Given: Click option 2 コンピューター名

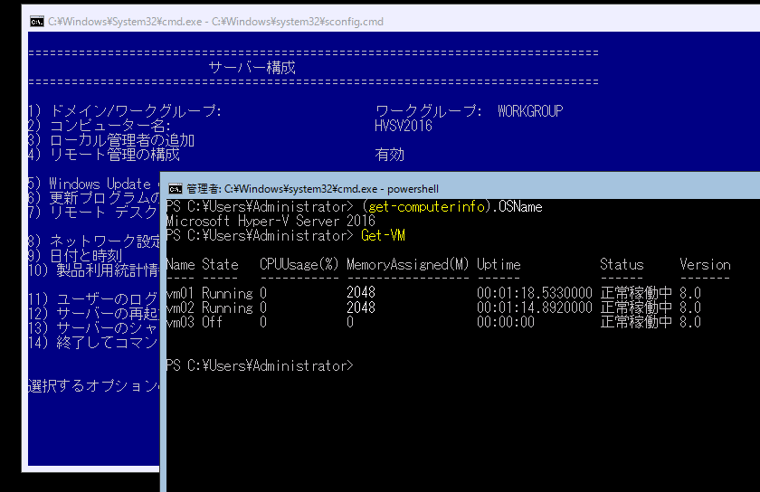Looking at the screenshot, I should click(x=99, y=126).
